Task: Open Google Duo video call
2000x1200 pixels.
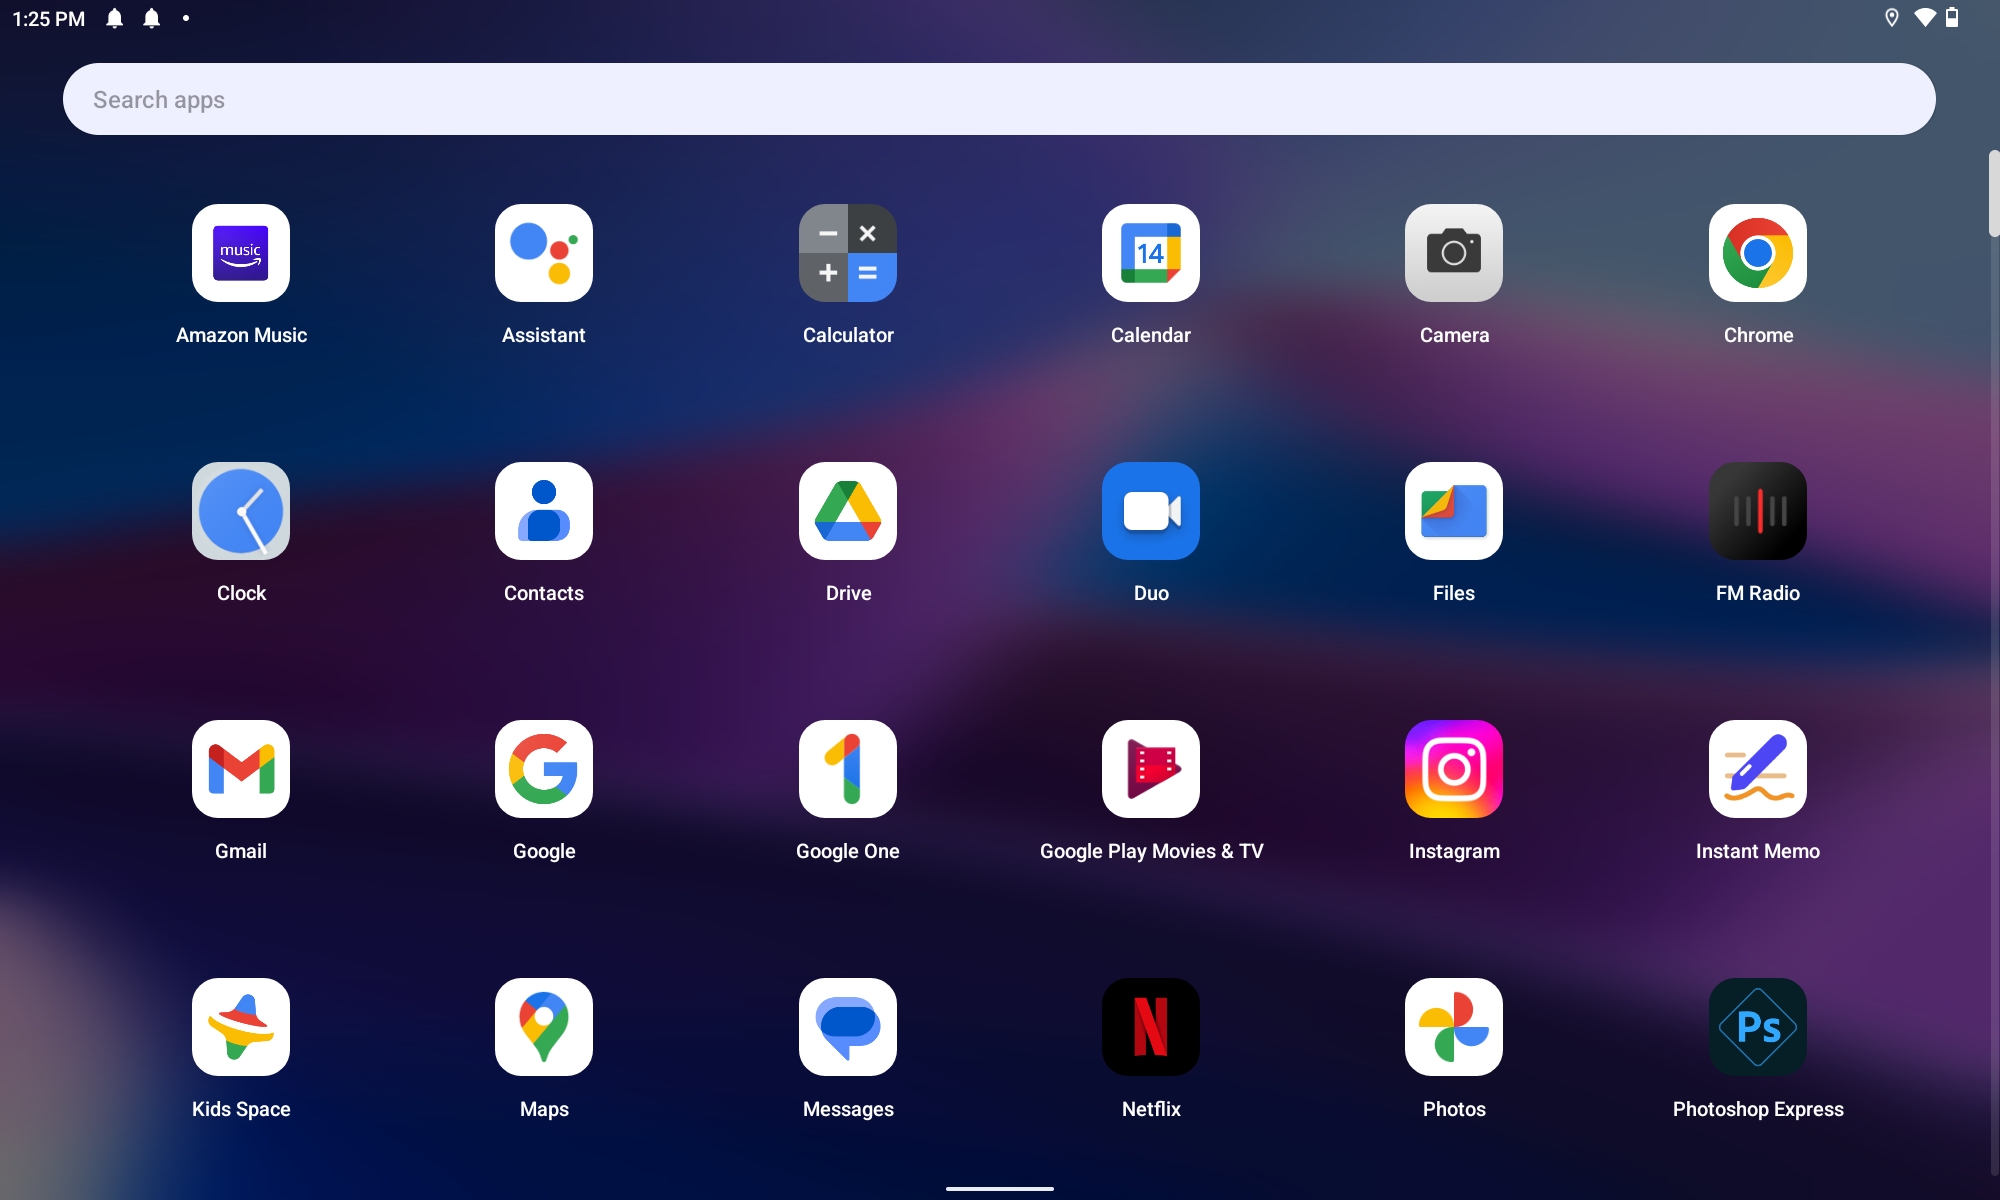Action: pyautogui.click(x=1150, y=510)
